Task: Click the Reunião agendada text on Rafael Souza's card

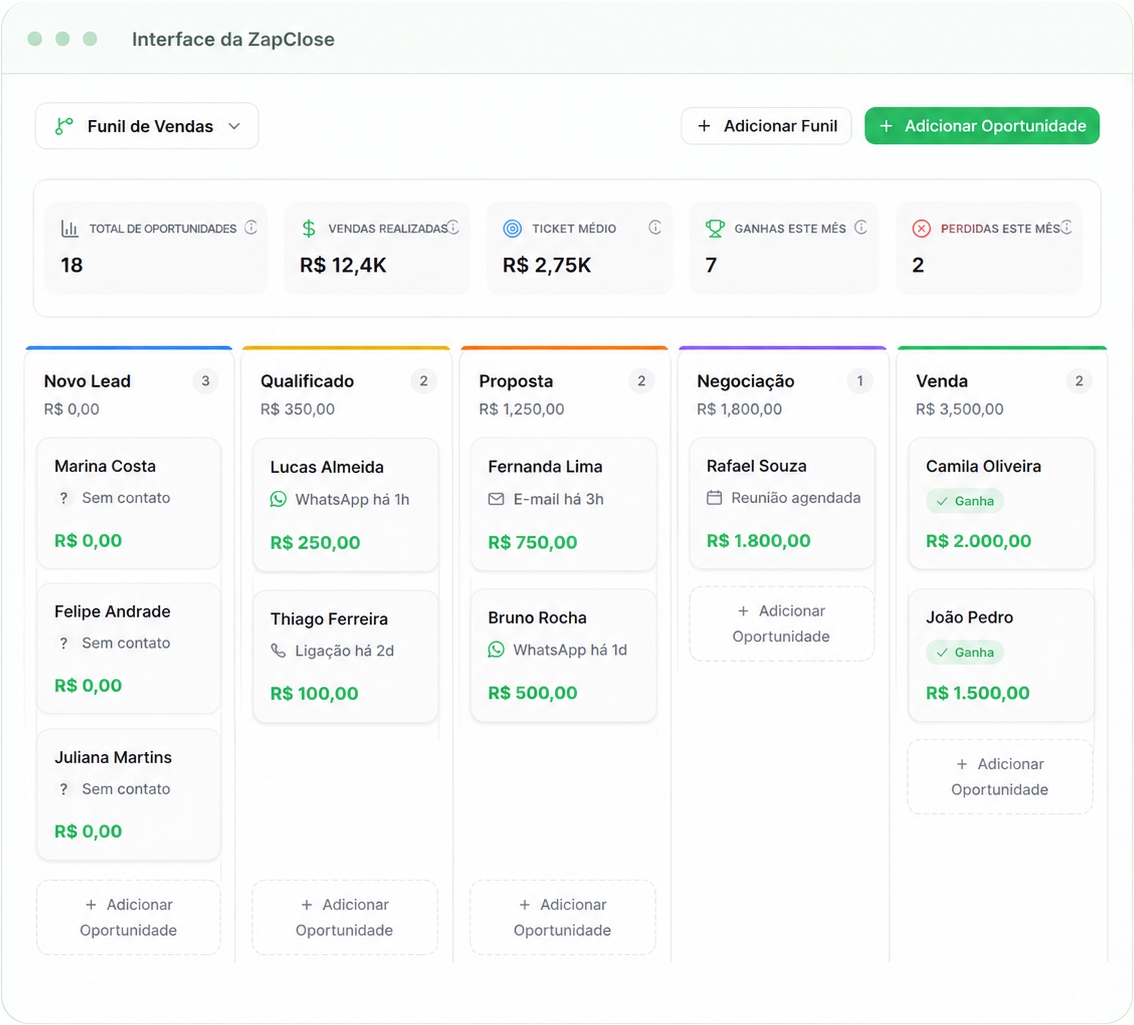Action: [x=796, y=498]
